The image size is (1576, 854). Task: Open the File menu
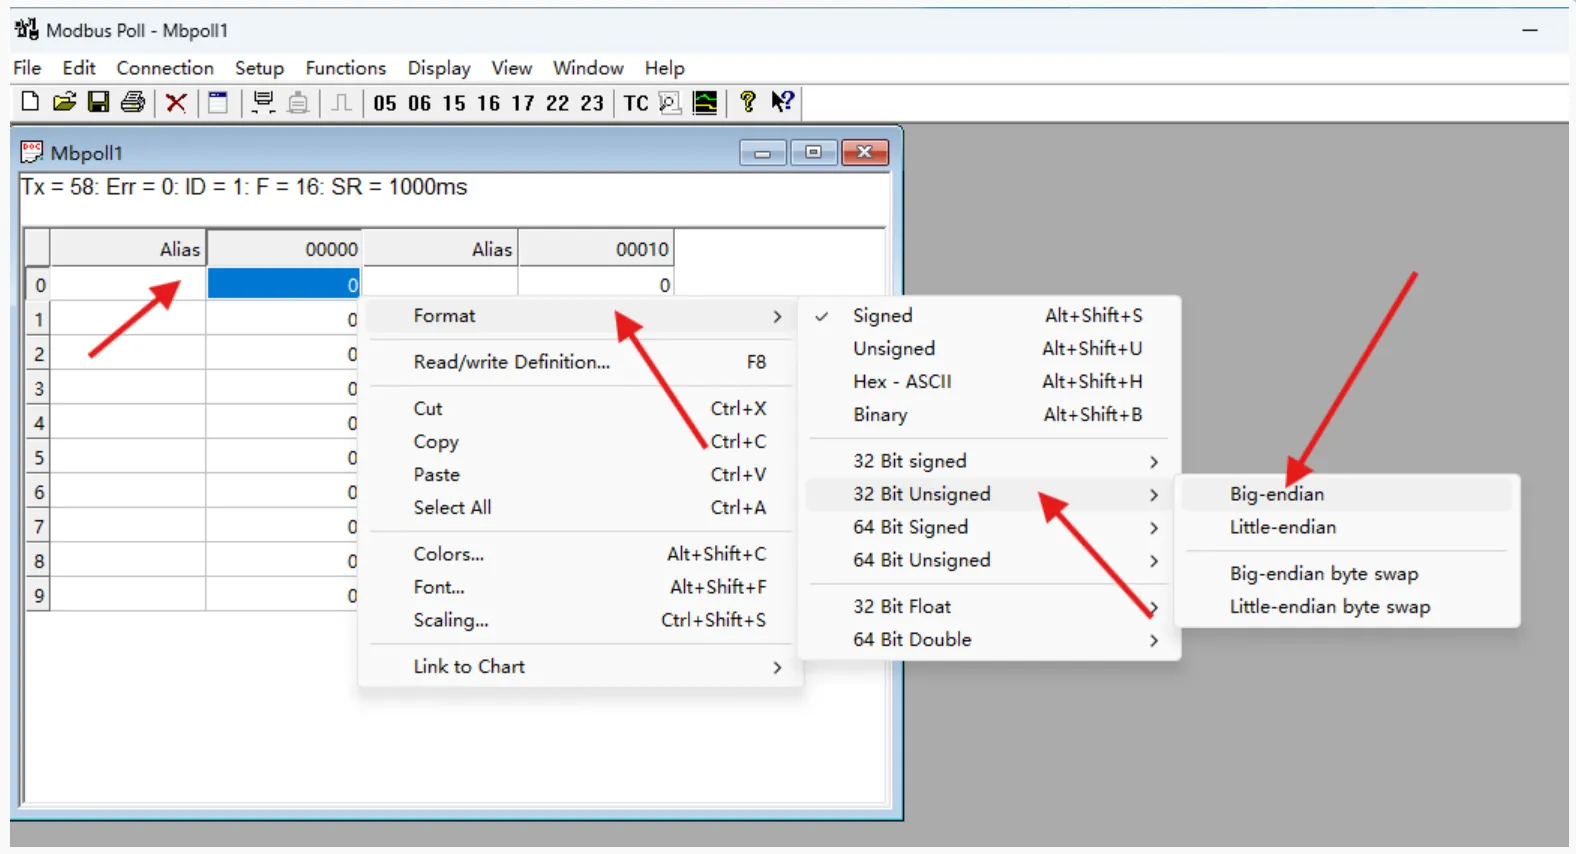pos(27,68)
